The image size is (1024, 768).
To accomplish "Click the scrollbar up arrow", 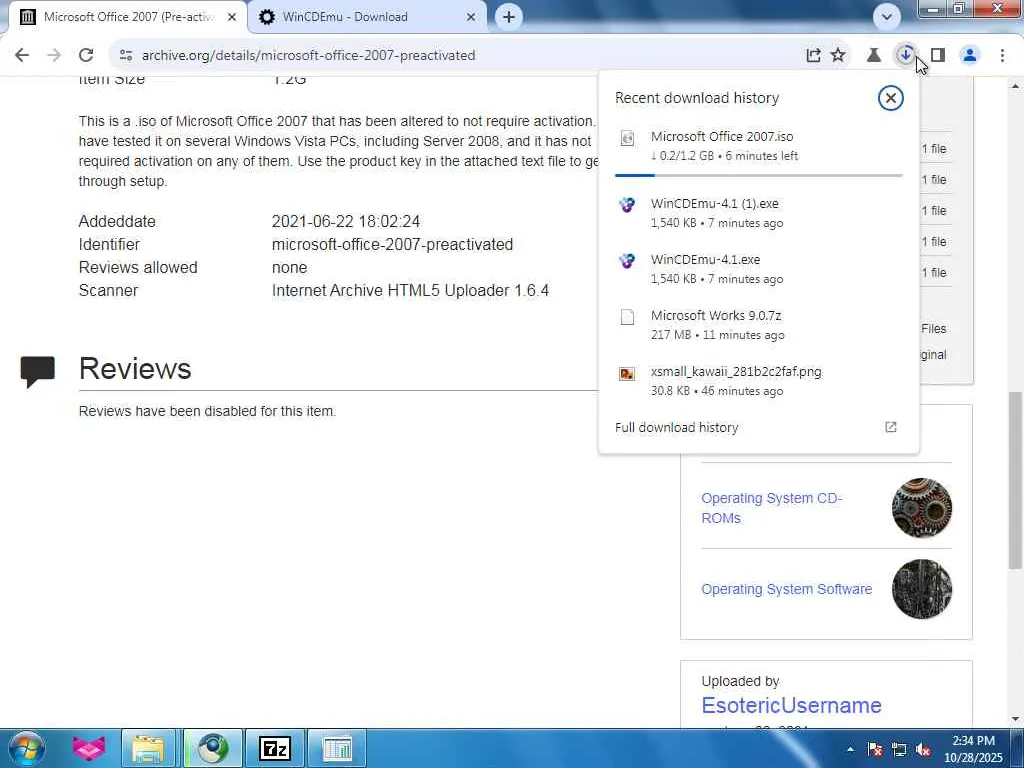I will click(x=1015, y=86).
